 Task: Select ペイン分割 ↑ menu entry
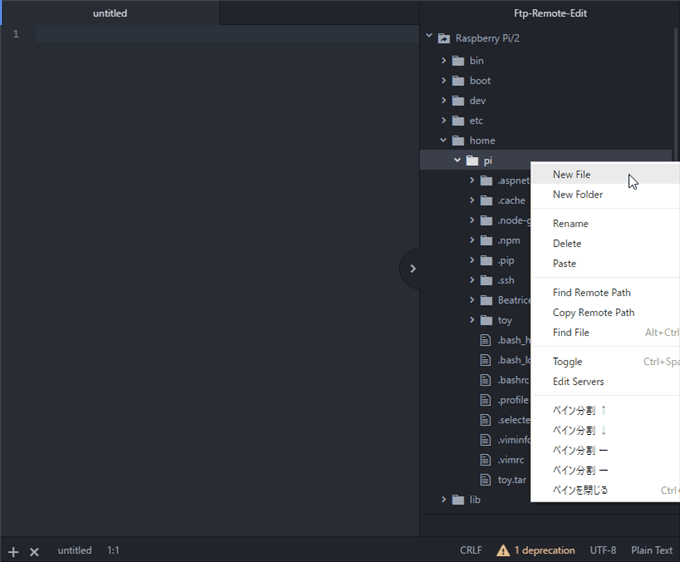click(605, 410)
